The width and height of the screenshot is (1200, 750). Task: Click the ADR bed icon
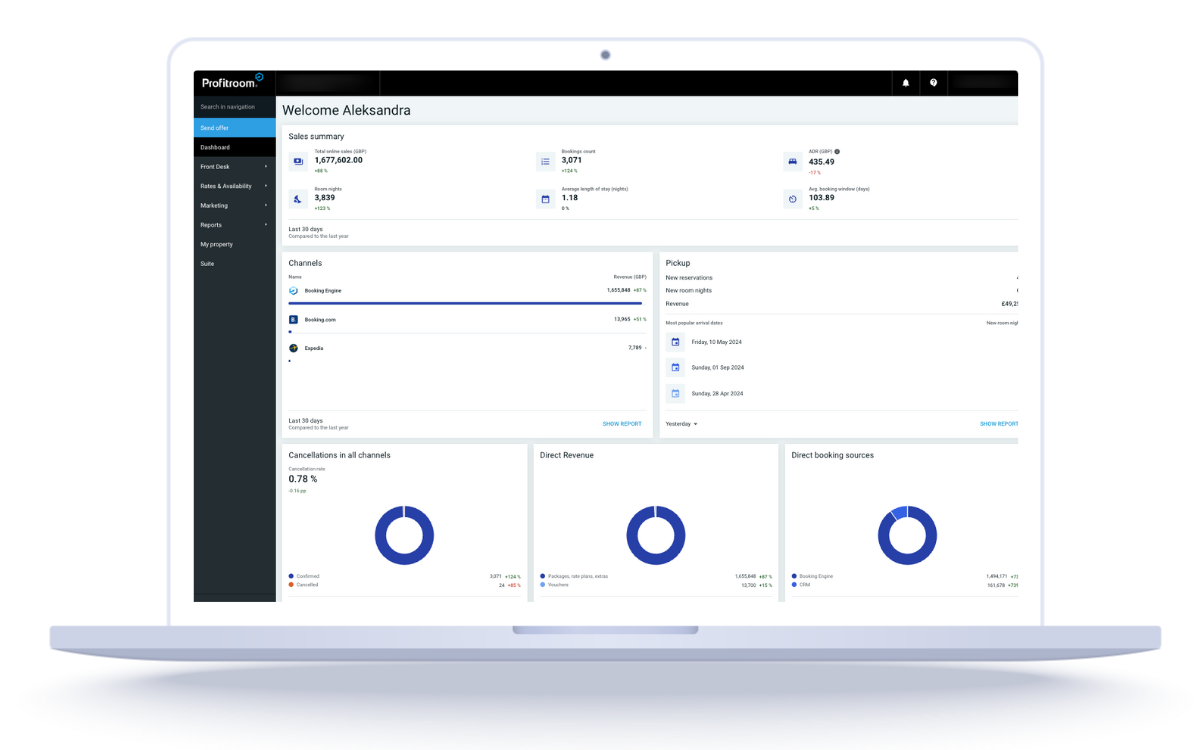tap(792, 161)
